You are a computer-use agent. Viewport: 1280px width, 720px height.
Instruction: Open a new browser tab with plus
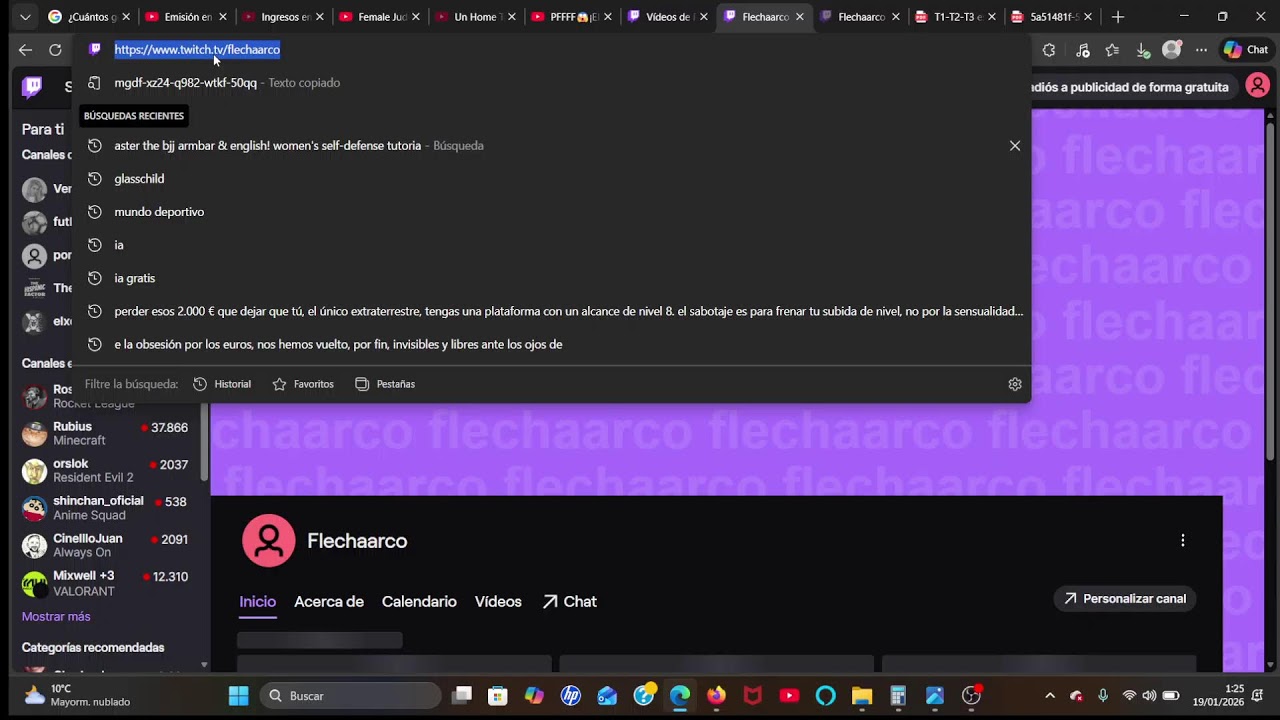pyautogui.click(x=1118, y=17)
